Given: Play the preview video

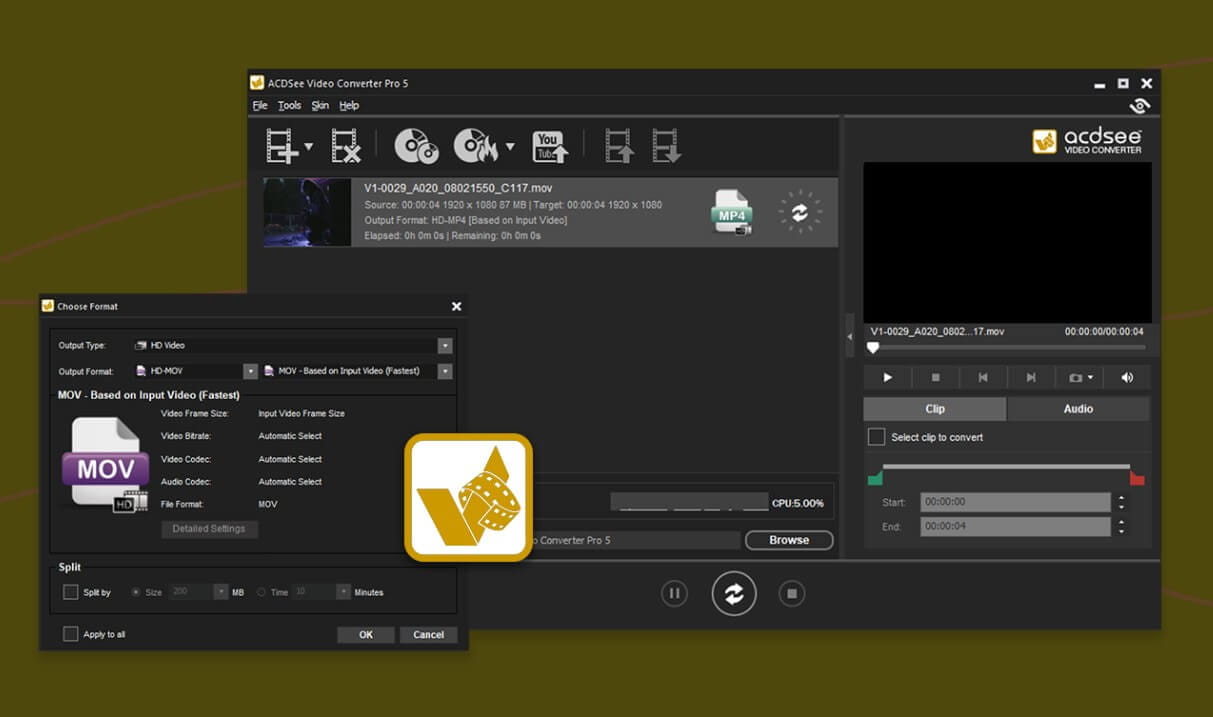Looking at the screenshot, I should click(887, 377).
